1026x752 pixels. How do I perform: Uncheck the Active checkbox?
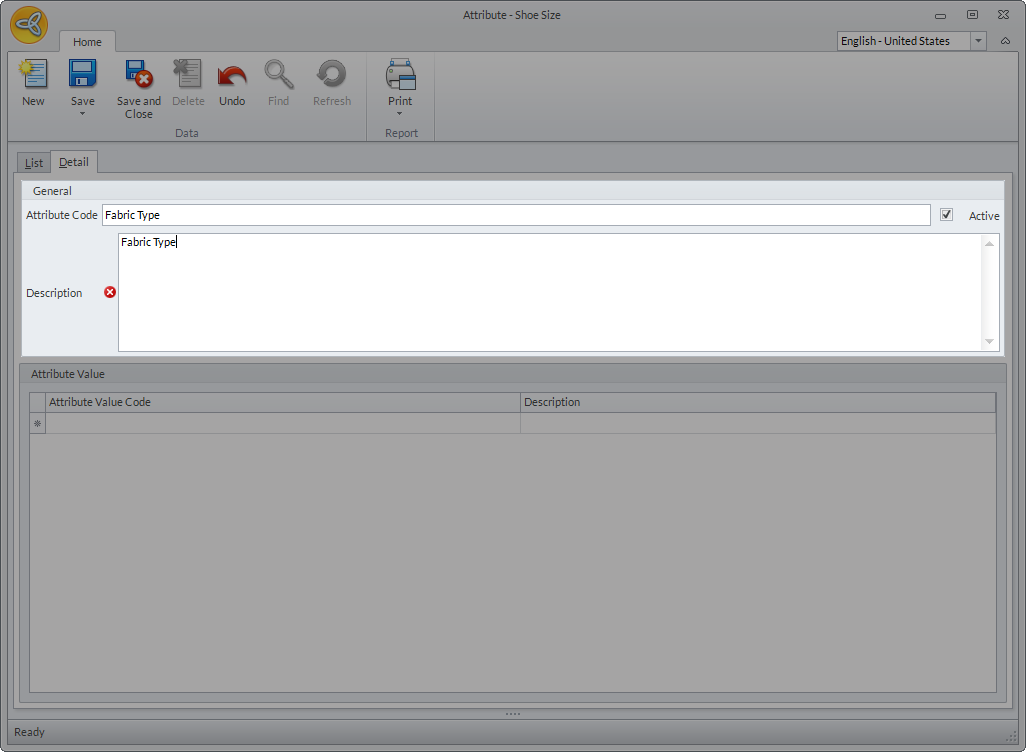946,215
